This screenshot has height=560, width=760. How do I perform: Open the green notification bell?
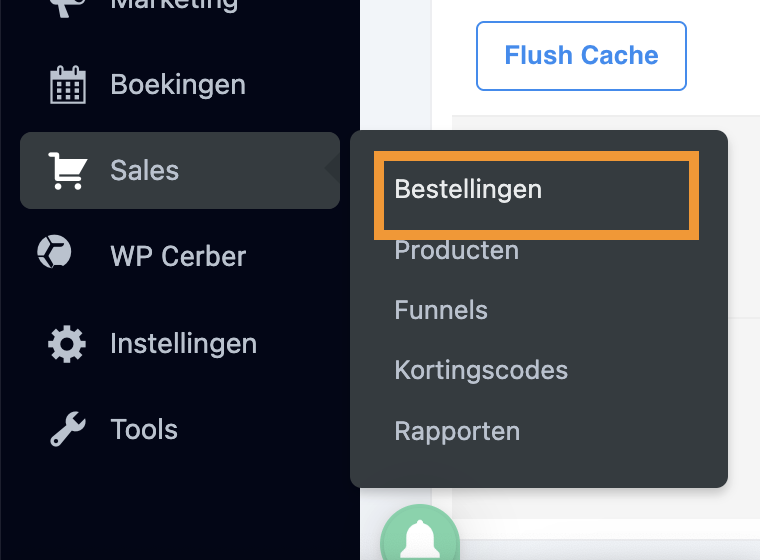tap(420, 535)
